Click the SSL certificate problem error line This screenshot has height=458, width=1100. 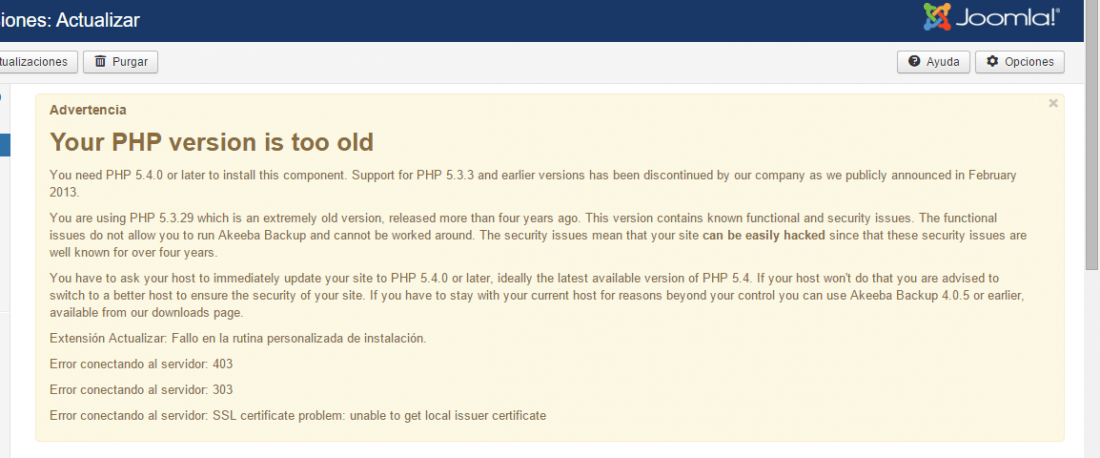(x=297, y=416)
